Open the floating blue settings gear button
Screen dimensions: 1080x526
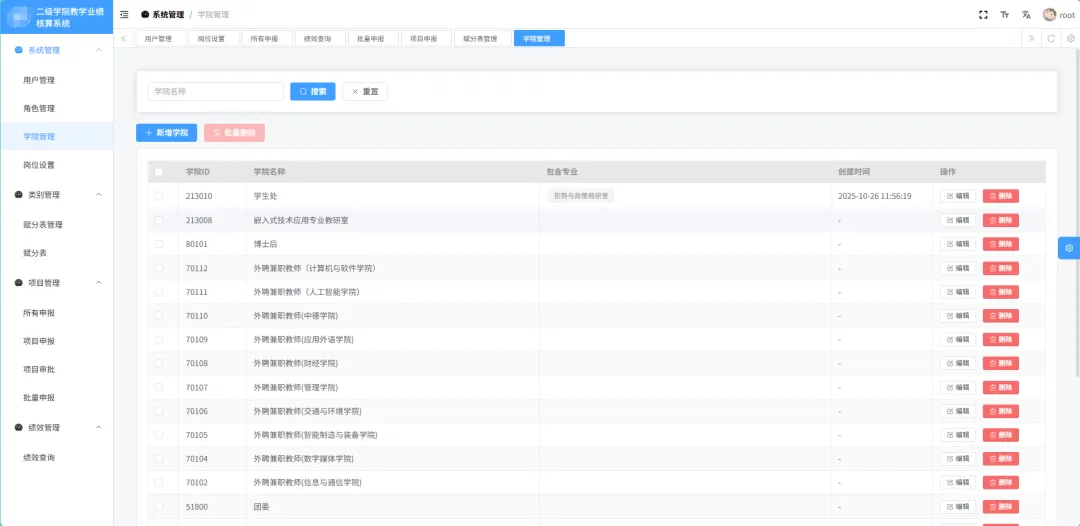pos(1069,248)
